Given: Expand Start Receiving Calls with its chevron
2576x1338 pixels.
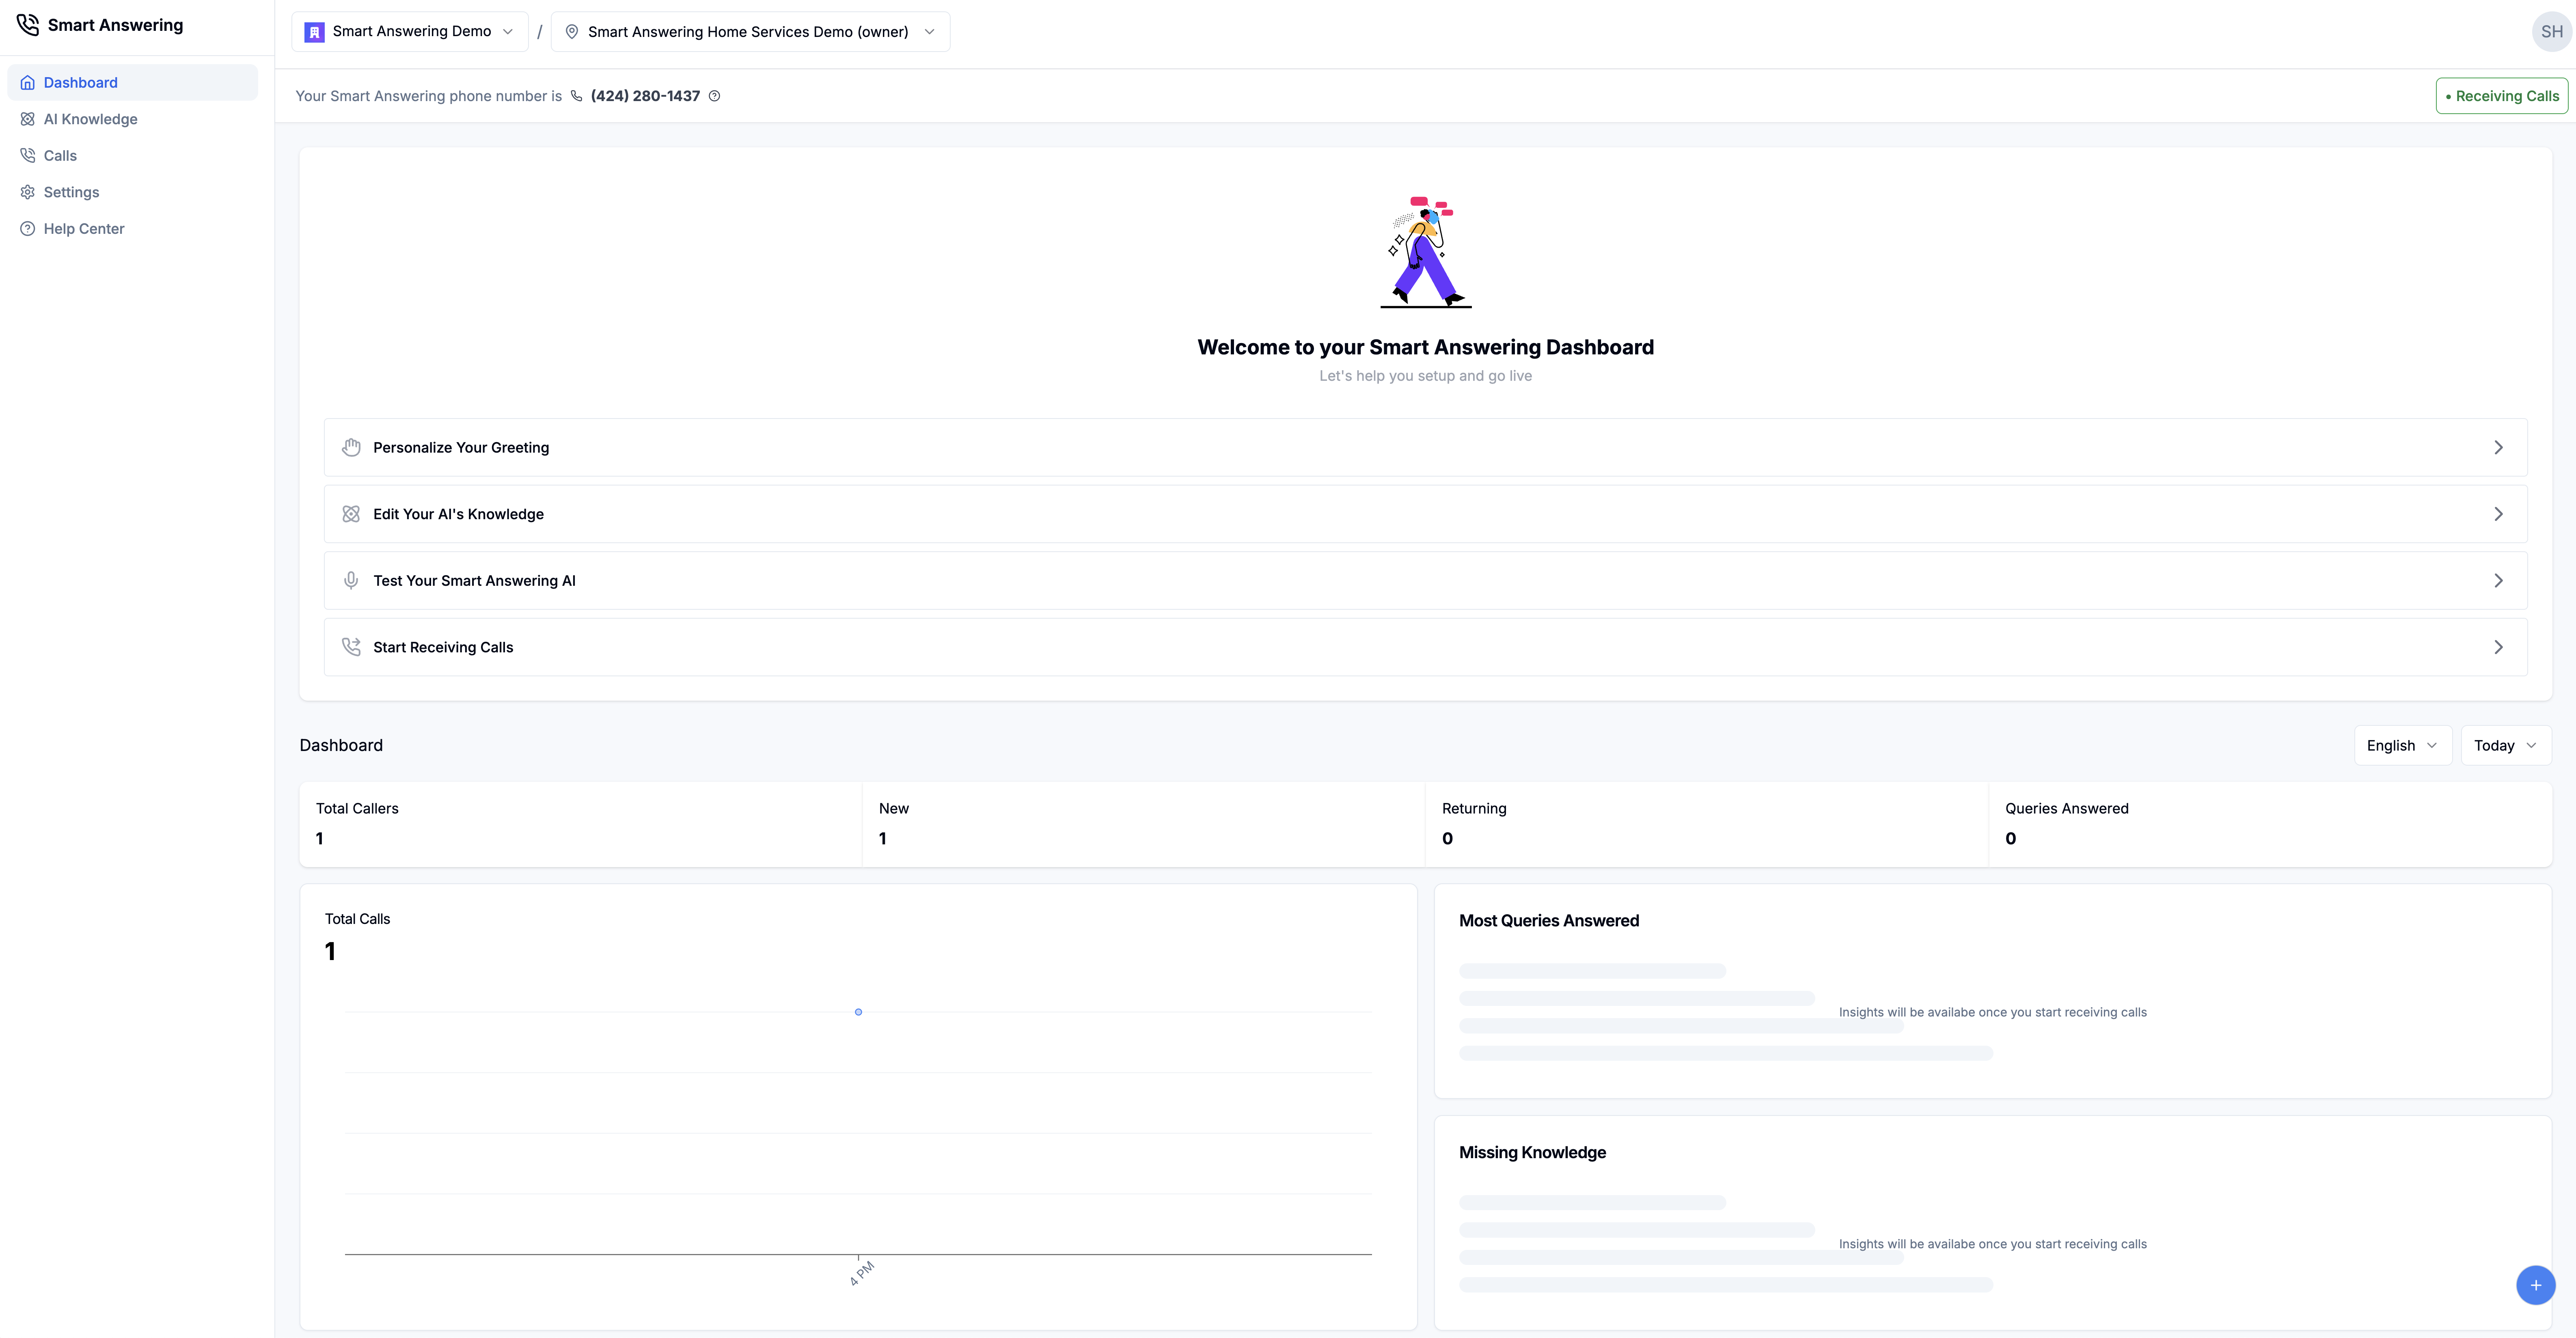Looking at the screenshot, I should 2498,647.
